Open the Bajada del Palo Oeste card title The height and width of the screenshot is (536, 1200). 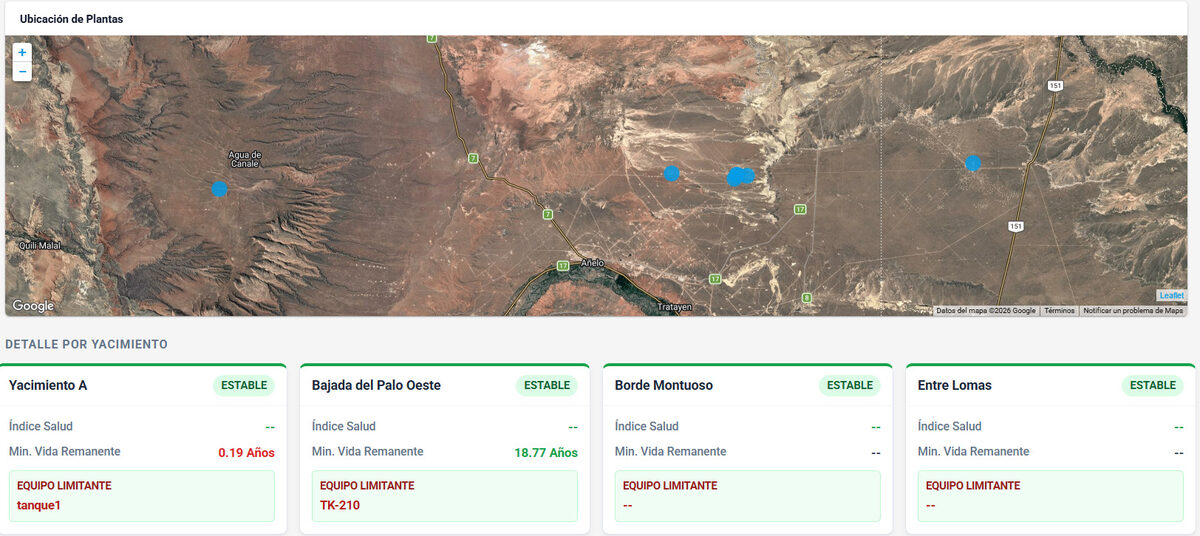click(376, 385)
